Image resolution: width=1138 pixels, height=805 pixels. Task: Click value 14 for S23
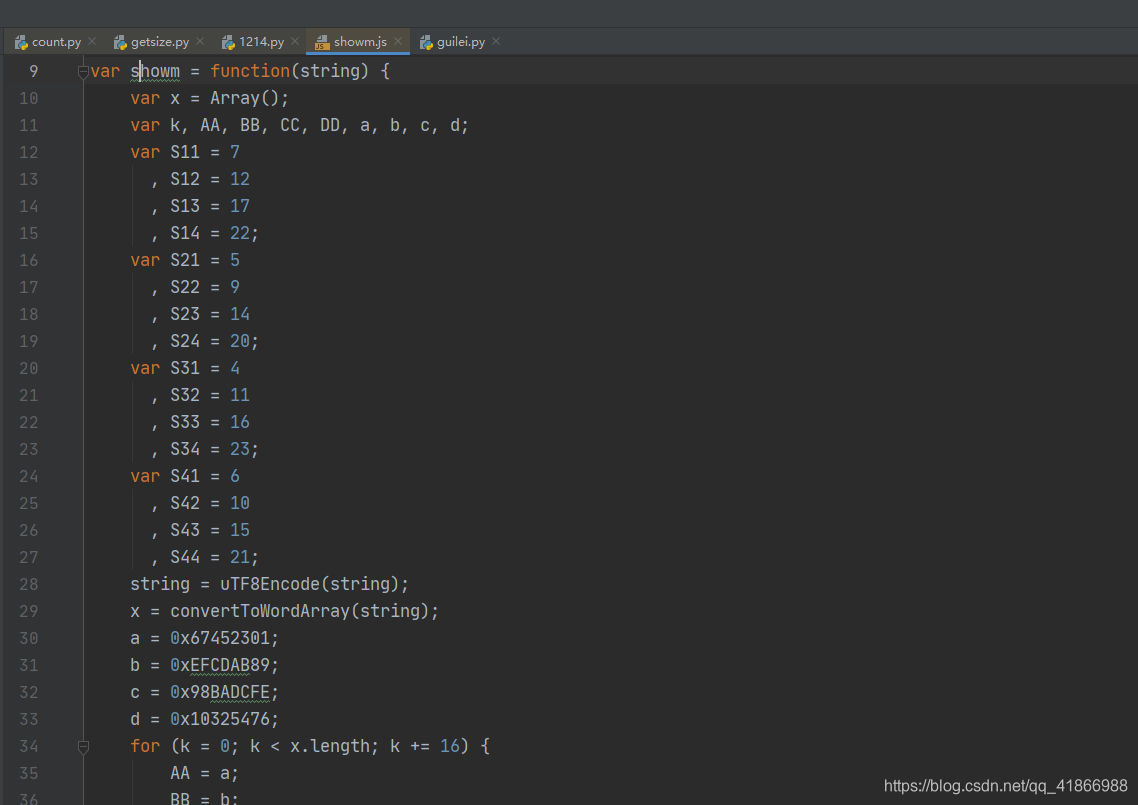coord(240,314)
